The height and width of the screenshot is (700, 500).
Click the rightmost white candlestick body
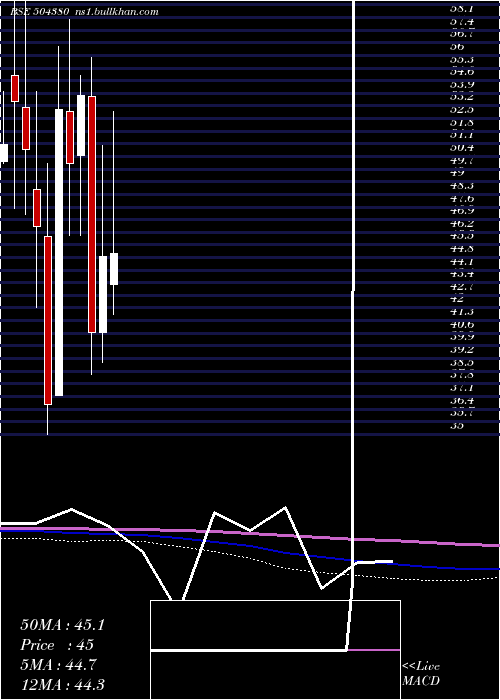[114, 269]
